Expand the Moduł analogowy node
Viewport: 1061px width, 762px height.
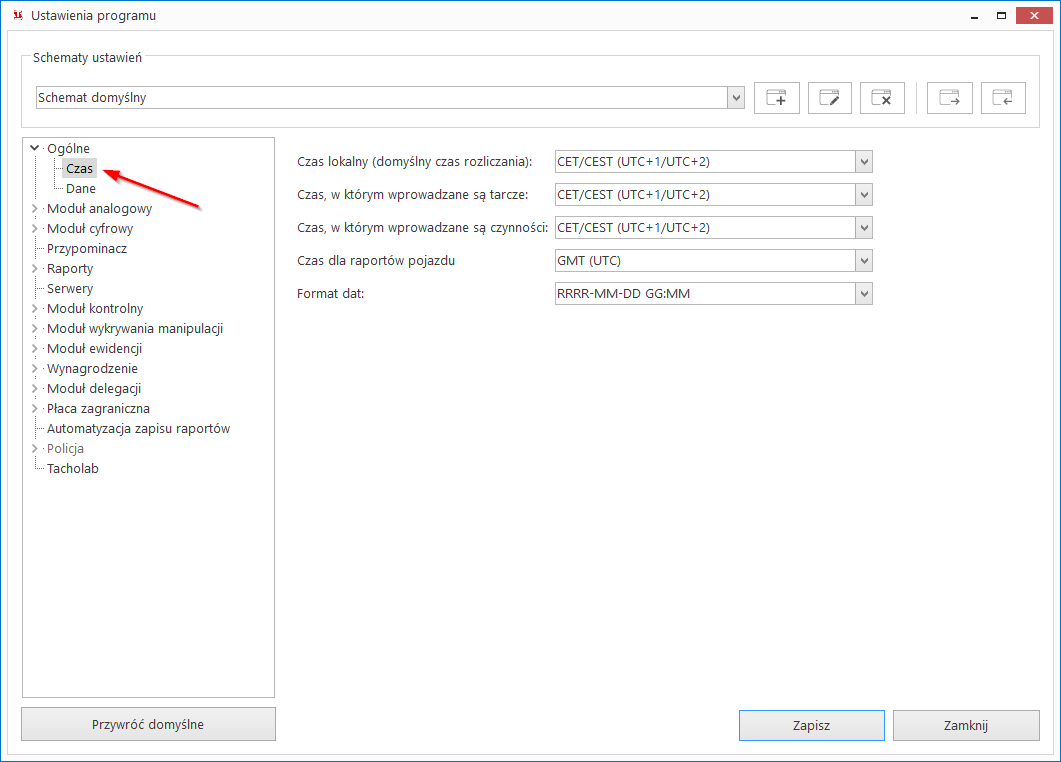(35, 208)
